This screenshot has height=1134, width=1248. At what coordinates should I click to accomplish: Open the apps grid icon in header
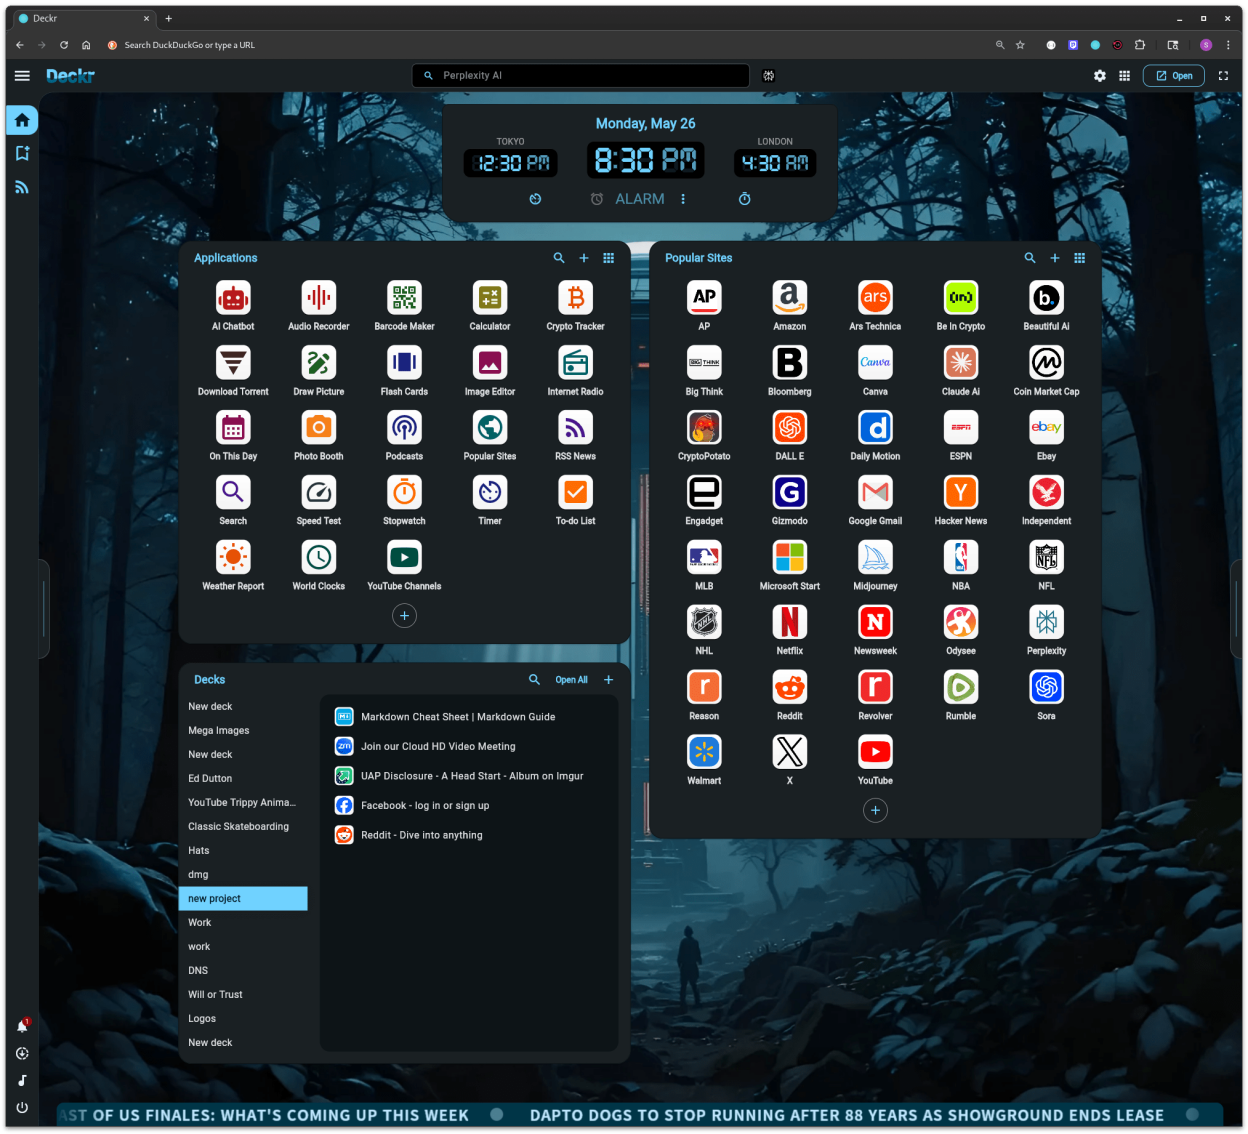coord(1125,76)
